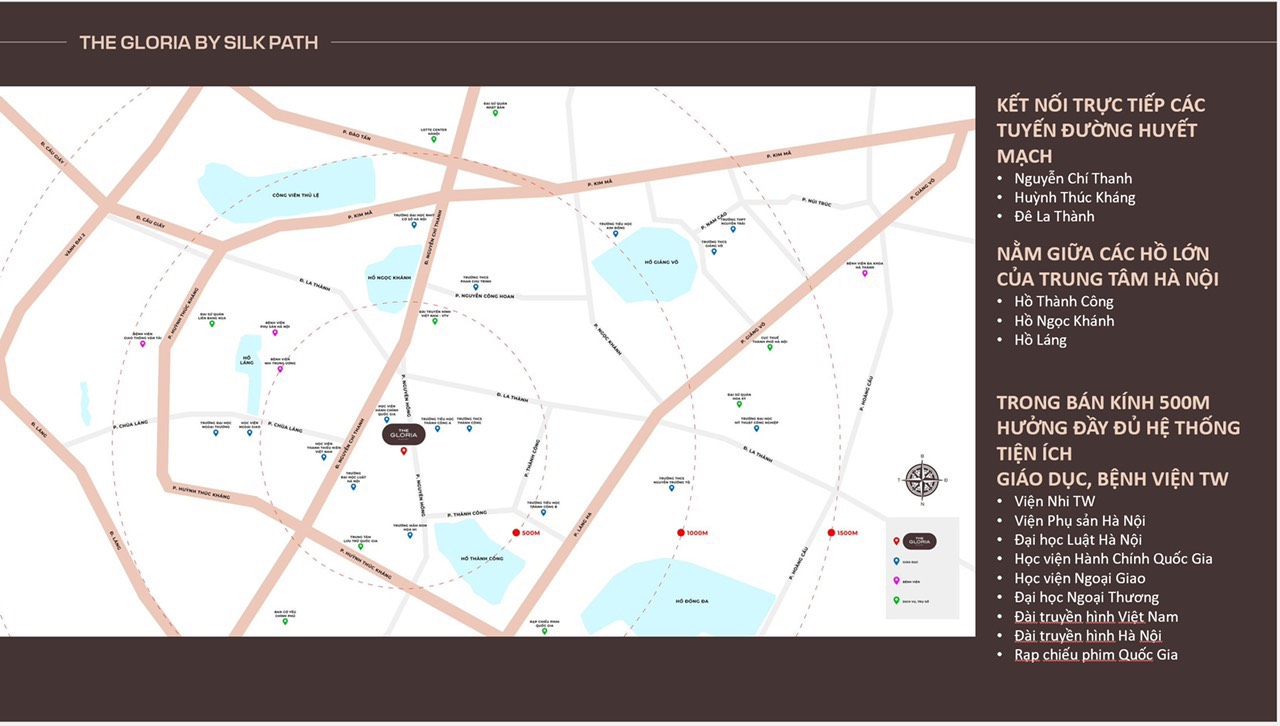
Task: Click the compass rose icon
Action: (x=921, y=480)
